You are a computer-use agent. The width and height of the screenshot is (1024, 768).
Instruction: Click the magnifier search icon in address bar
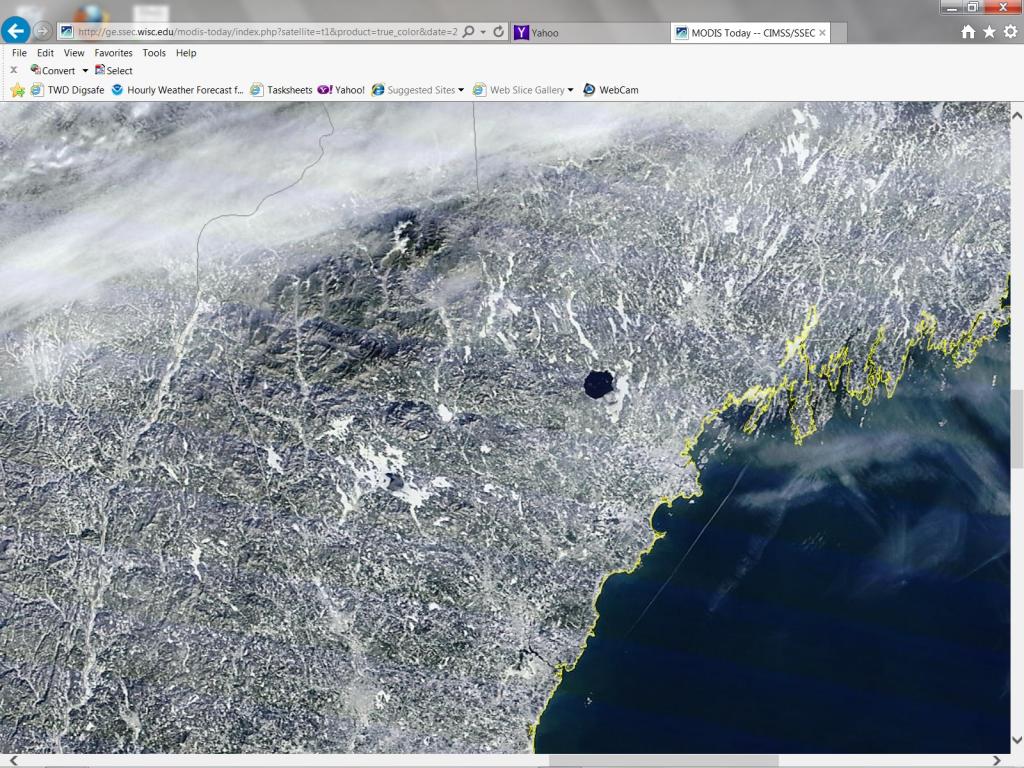(468, 32)
